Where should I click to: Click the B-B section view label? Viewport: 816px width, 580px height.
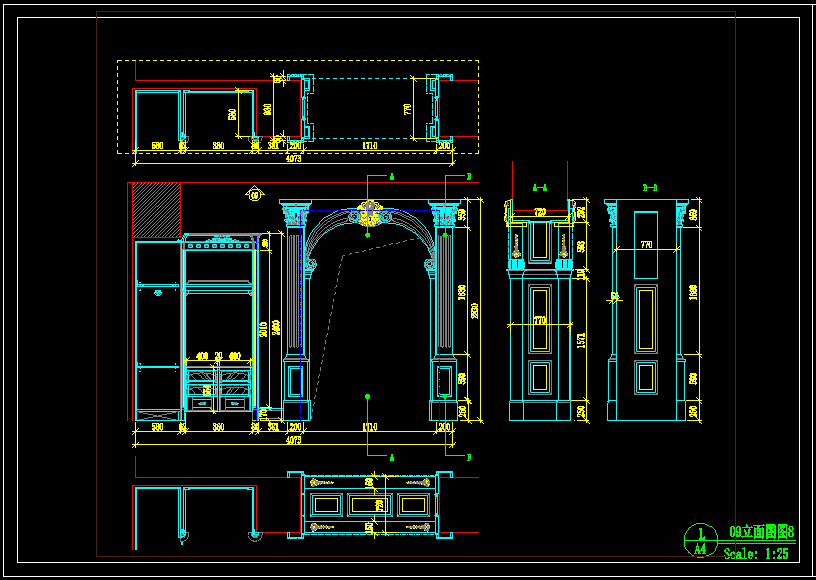(649, 186)
